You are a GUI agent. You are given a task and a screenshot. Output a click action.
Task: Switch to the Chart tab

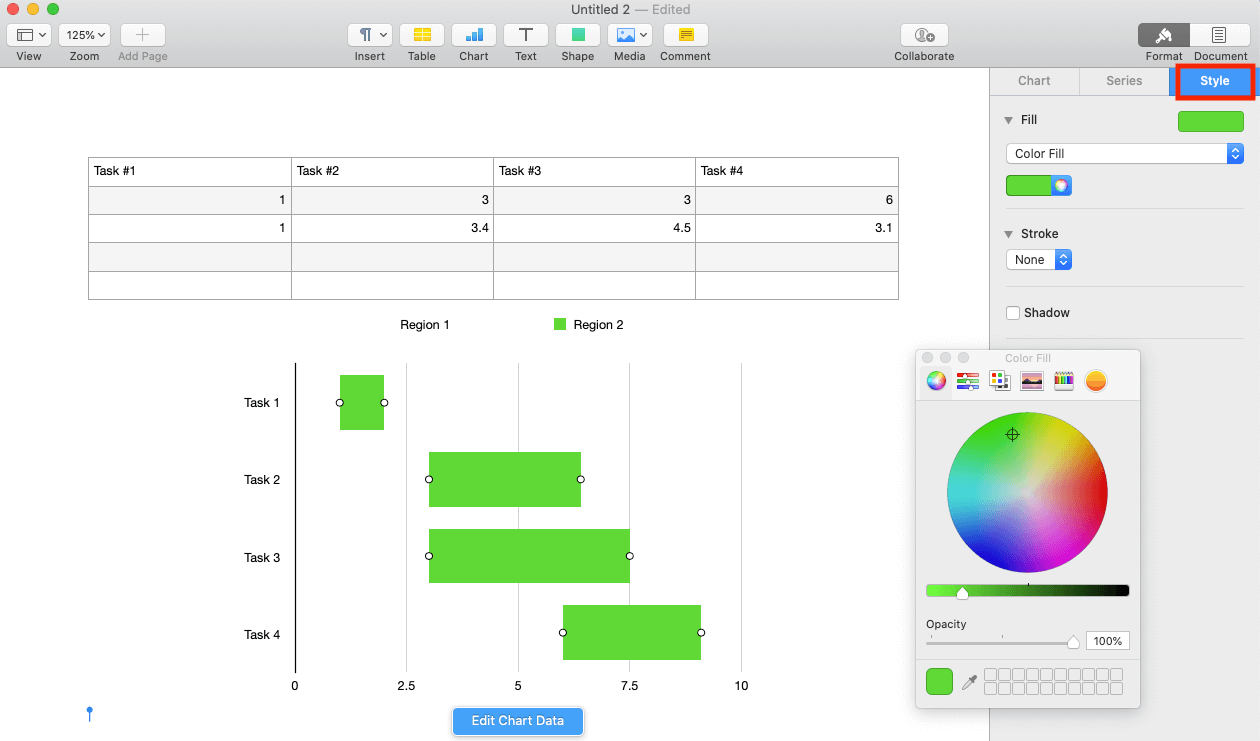click(1034, 80)
